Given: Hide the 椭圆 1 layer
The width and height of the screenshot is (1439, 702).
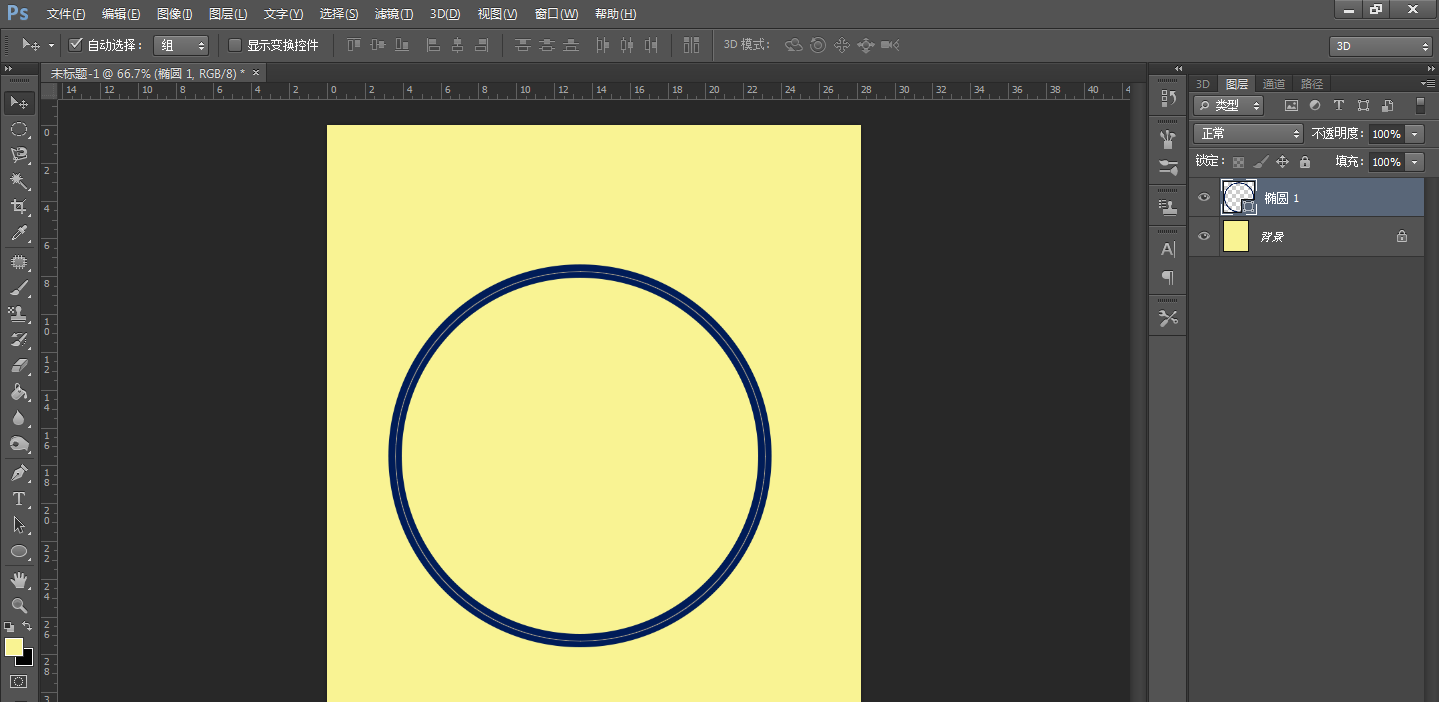Looking at the screenshot, I should click(1204, 197).
